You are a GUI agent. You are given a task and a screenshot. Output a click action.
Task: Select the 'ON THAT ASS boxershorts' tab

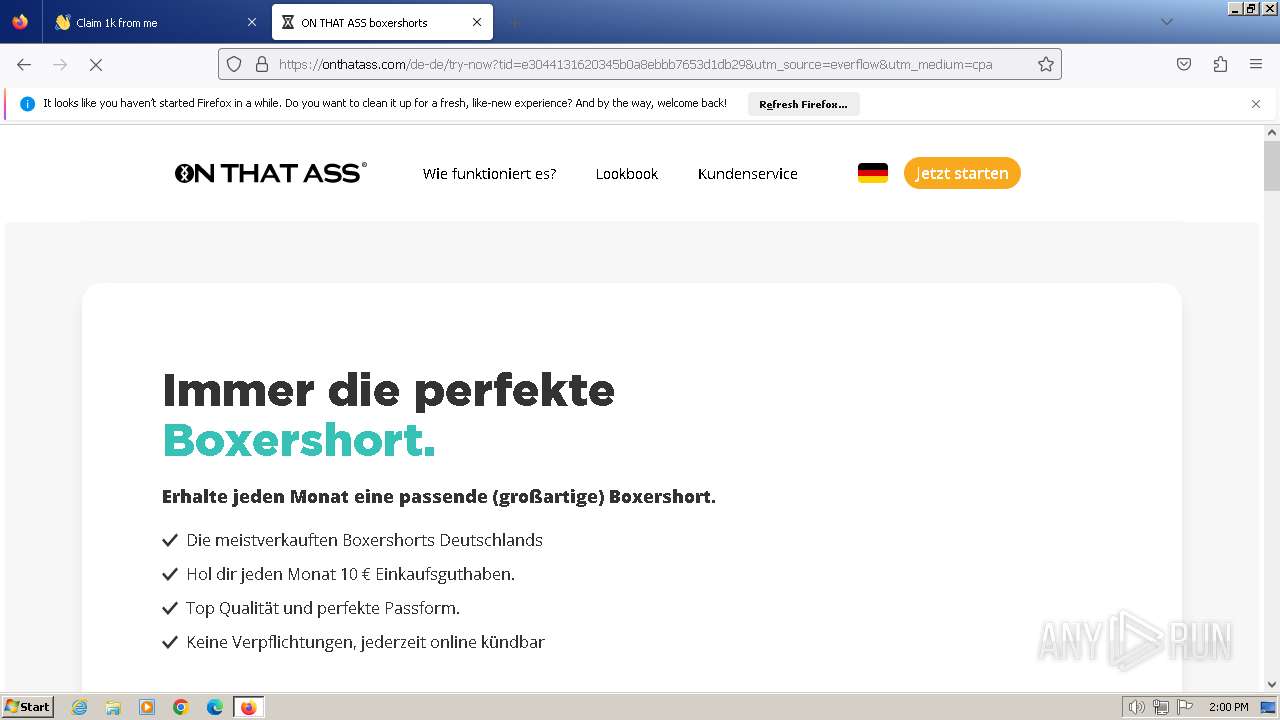coord(382,22)
